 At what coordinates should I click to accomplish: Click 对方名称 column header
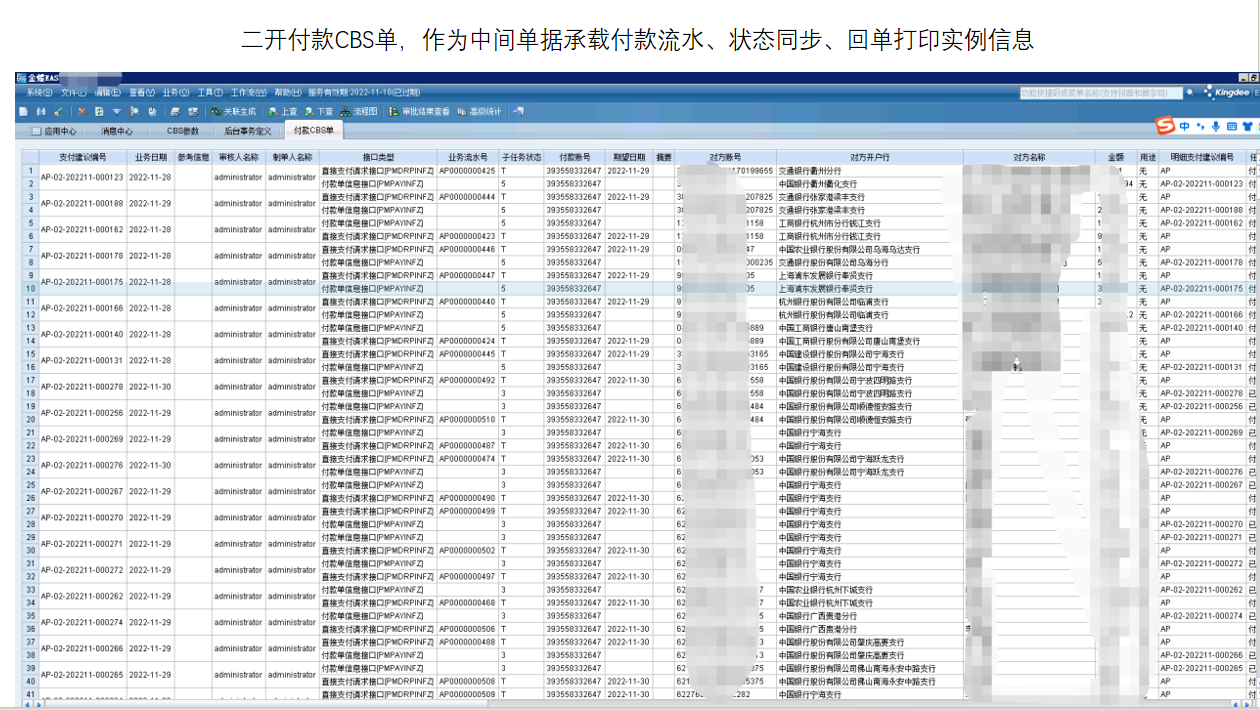tap(1029, 158)
